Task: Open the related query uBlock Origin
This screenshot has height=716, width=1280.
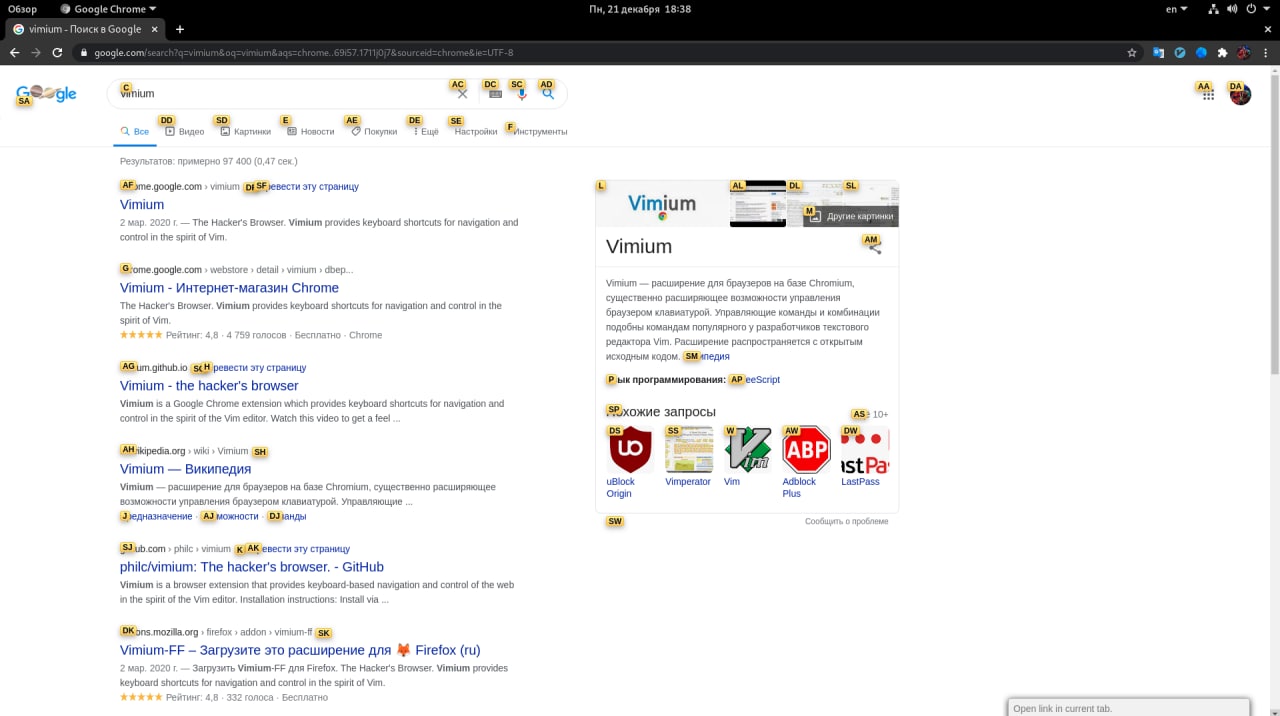Action: (x=630, y=462)
